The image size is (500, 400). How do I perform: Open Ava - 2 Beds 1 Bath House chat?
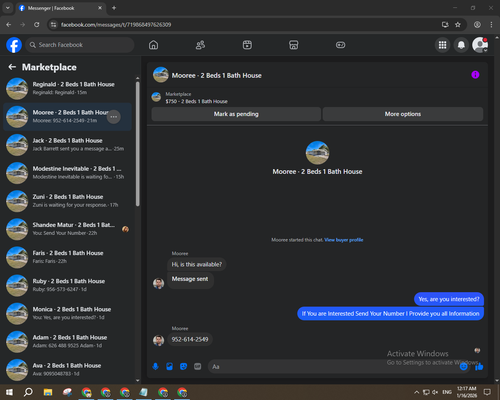(x=68, y=370)
